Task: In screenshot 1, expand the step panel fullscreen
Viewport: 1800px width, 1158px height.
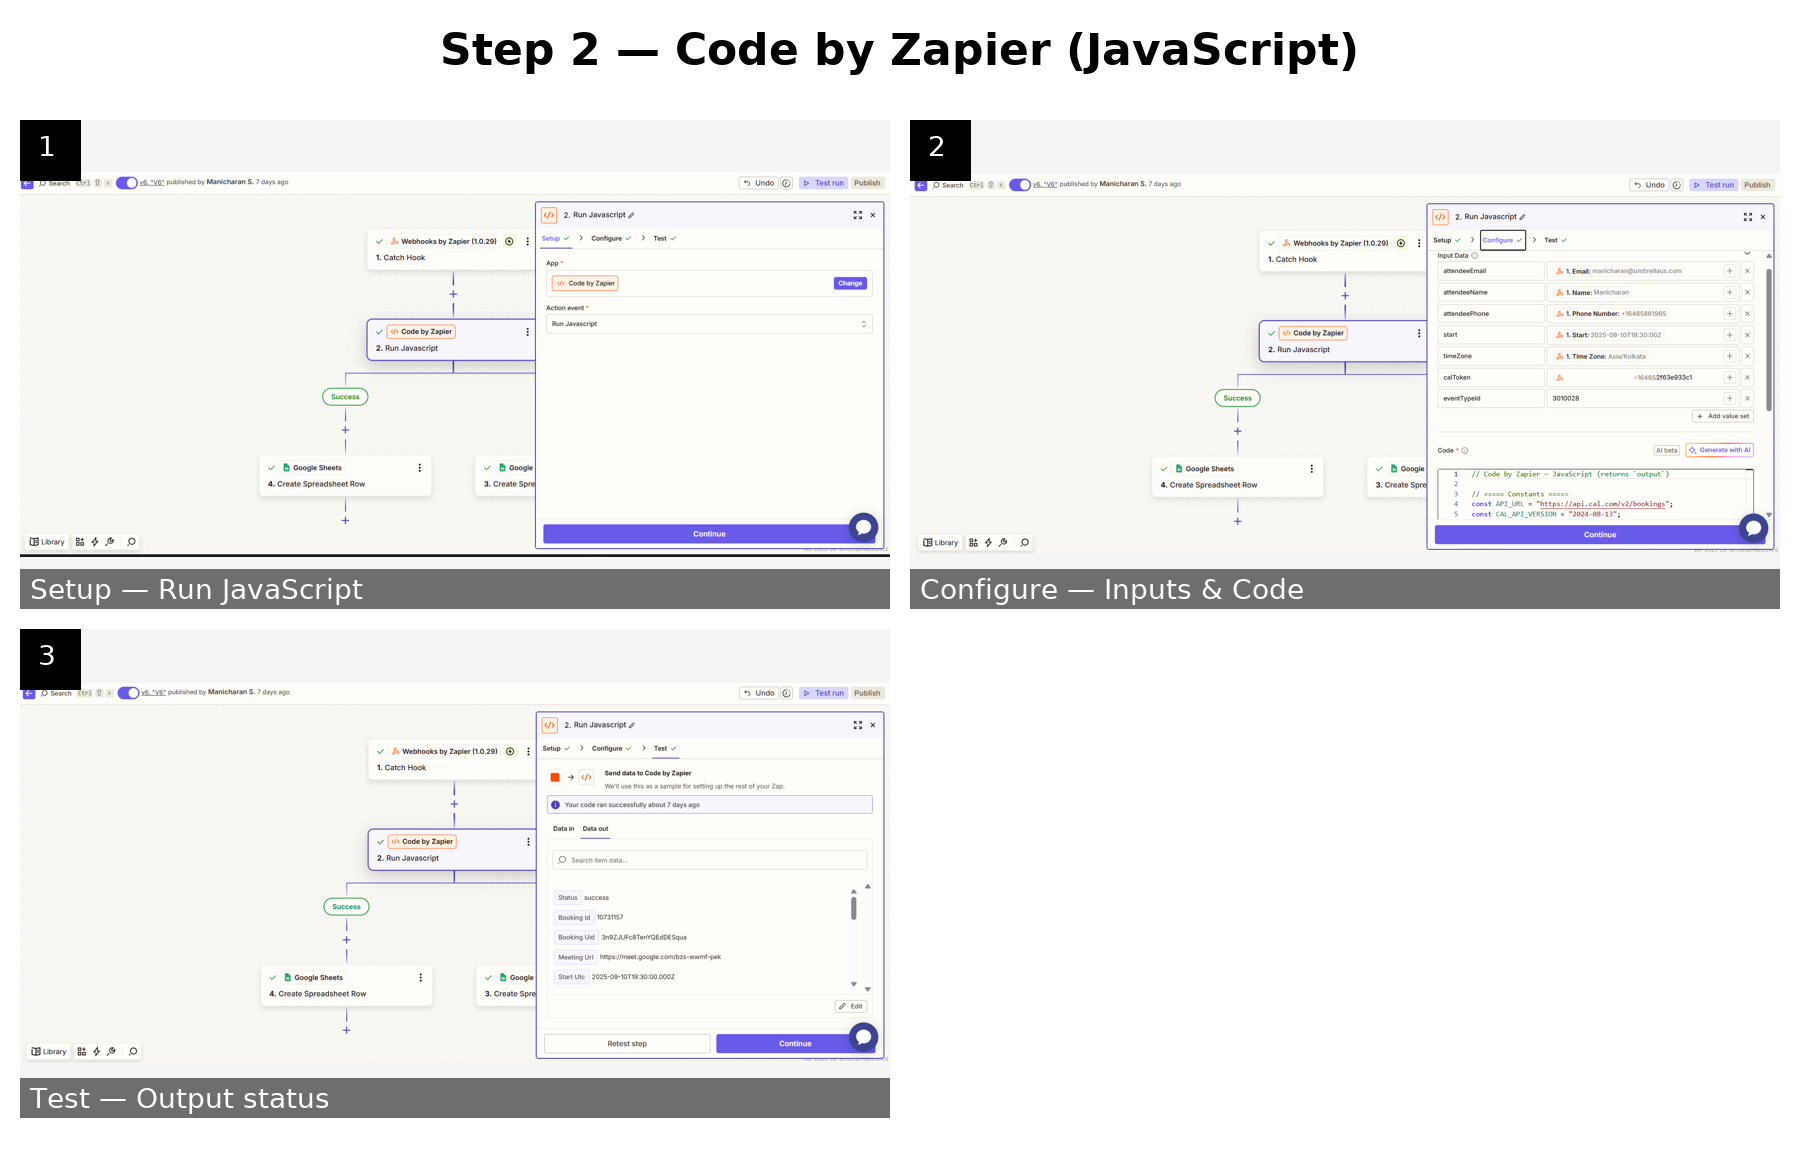Action: (857, 215)
